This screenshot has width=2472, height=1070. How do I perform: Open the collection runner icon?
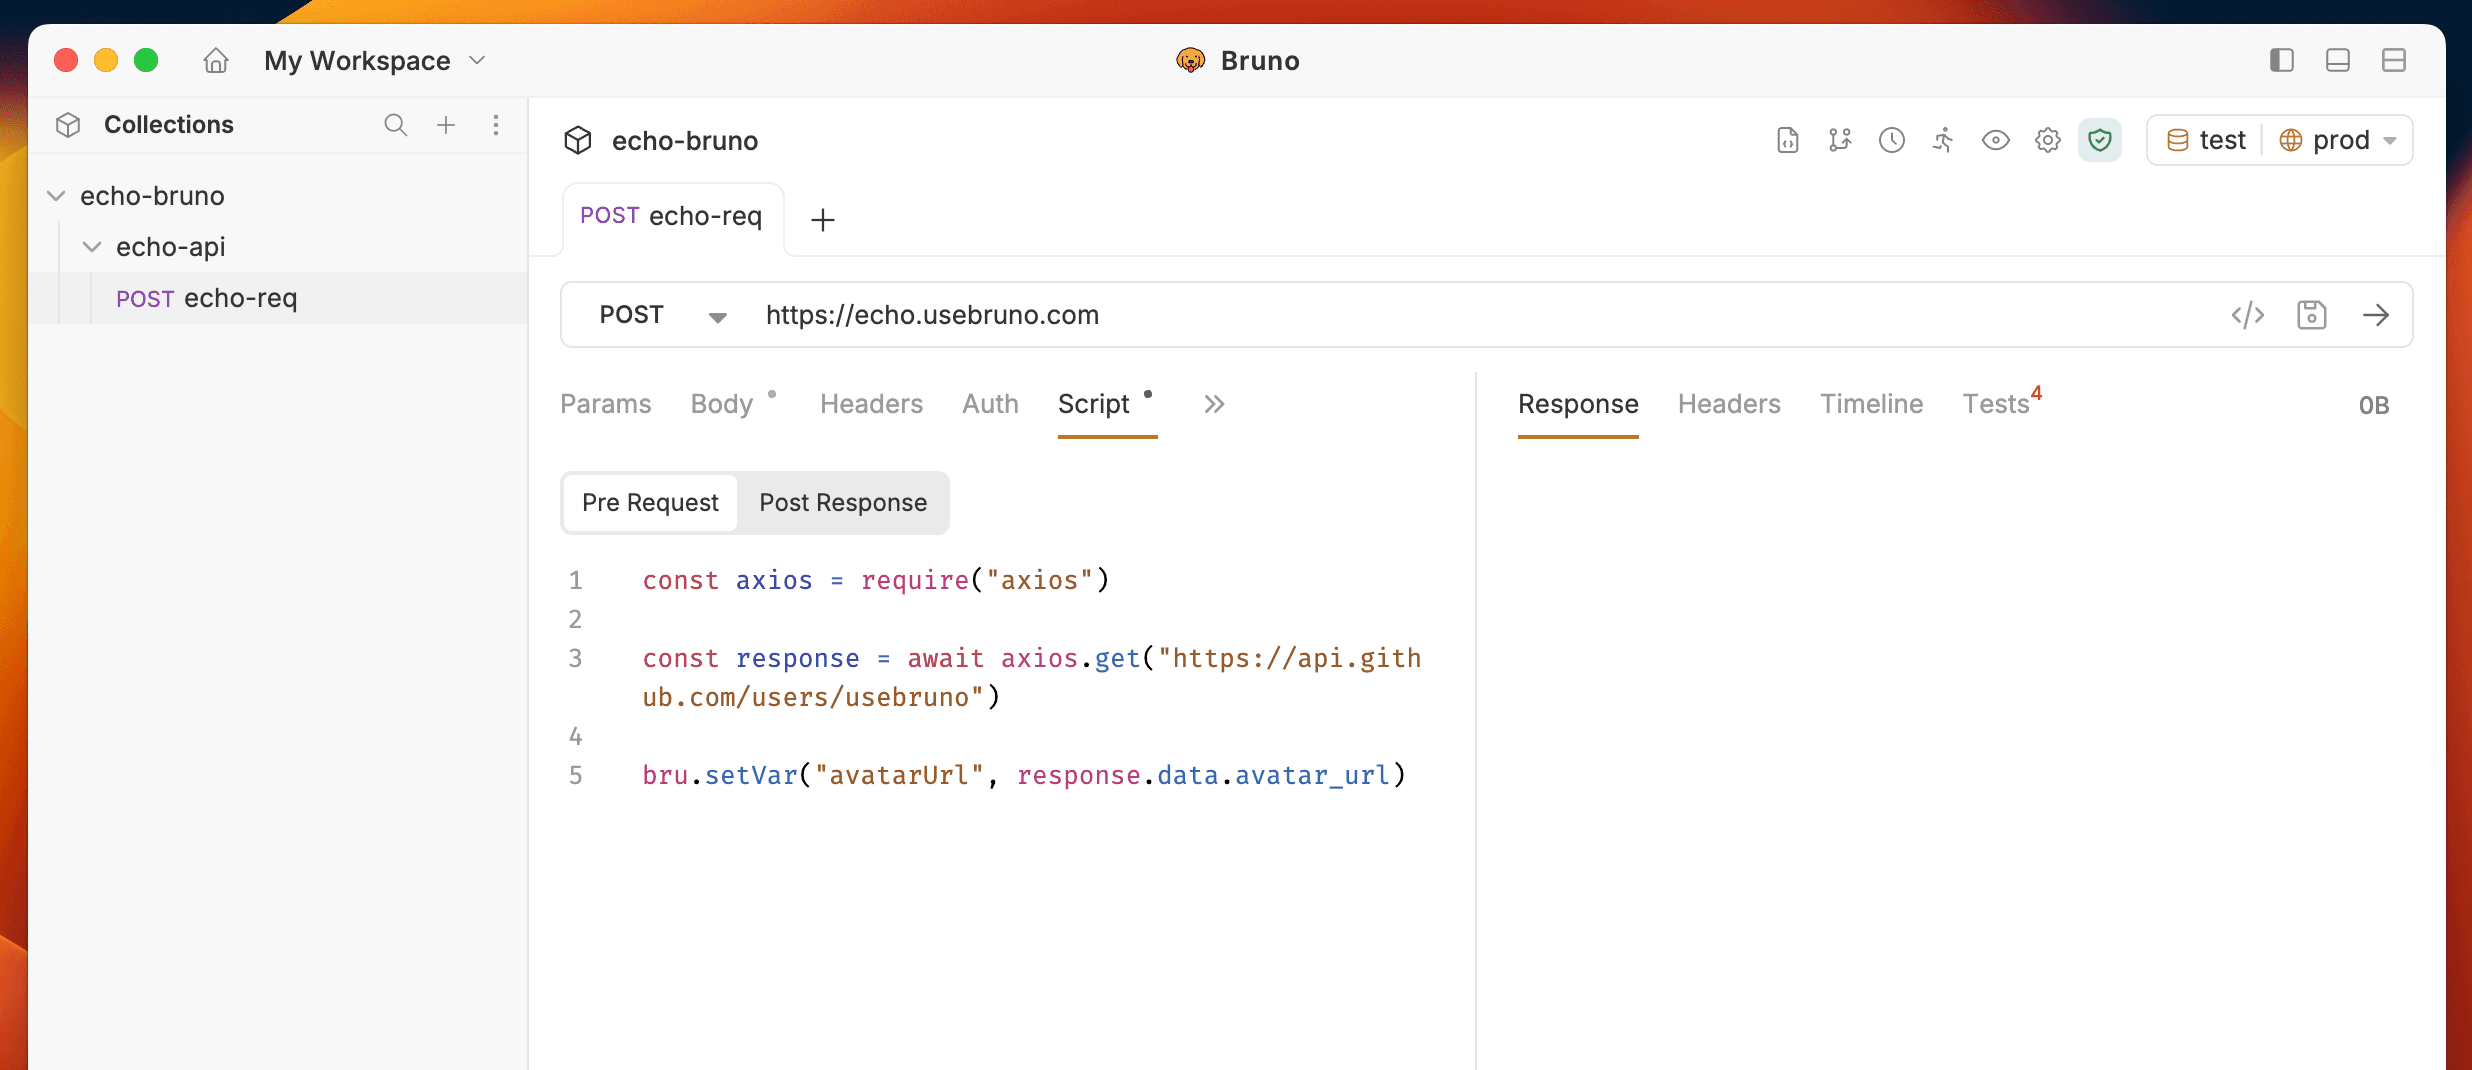pos(1943,140)
